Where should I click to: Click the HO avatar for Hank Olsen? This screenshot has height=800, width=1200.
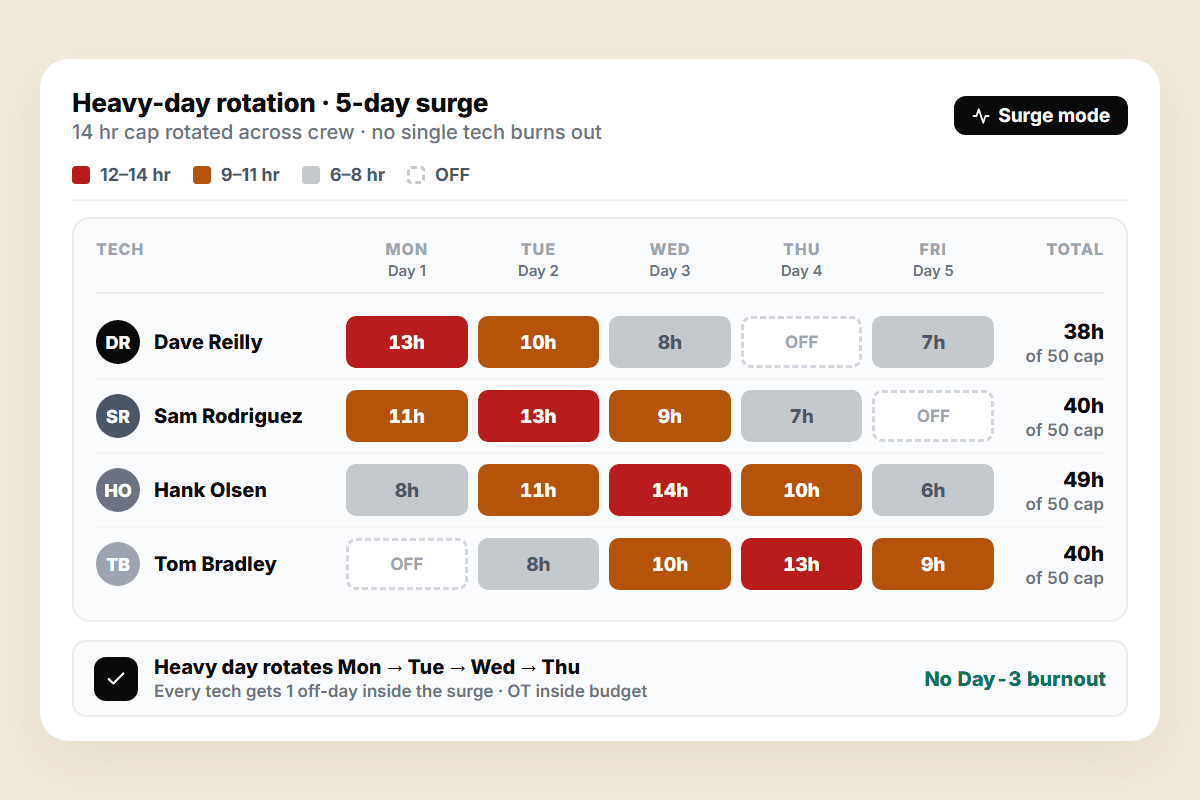click(118, 490)
